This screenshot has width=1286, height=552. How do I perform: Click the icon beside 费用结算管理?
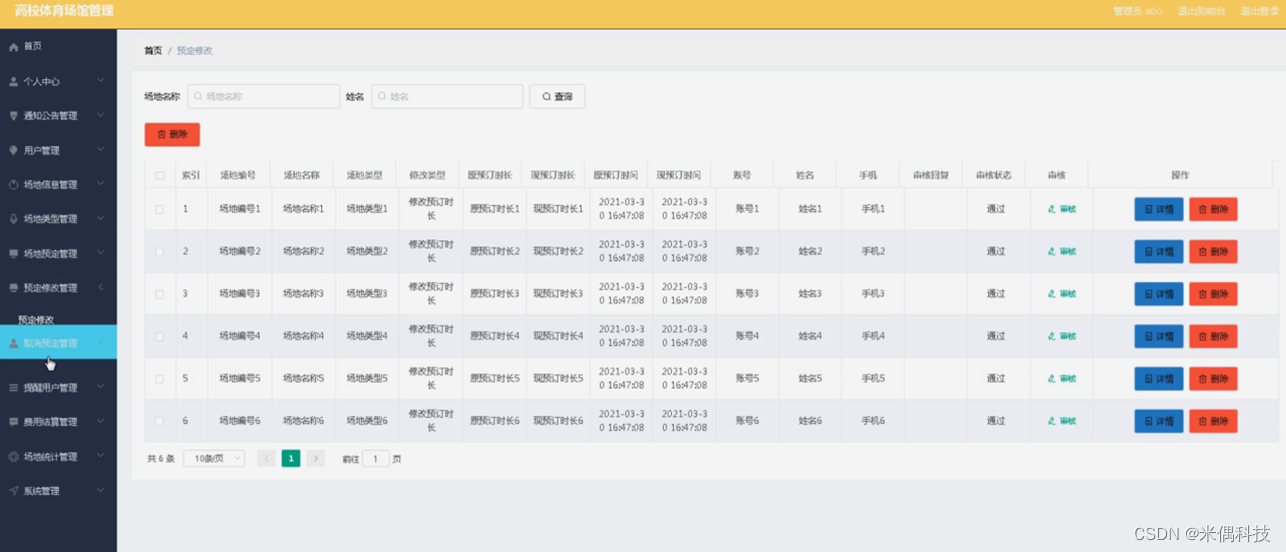tap(14, 422)
